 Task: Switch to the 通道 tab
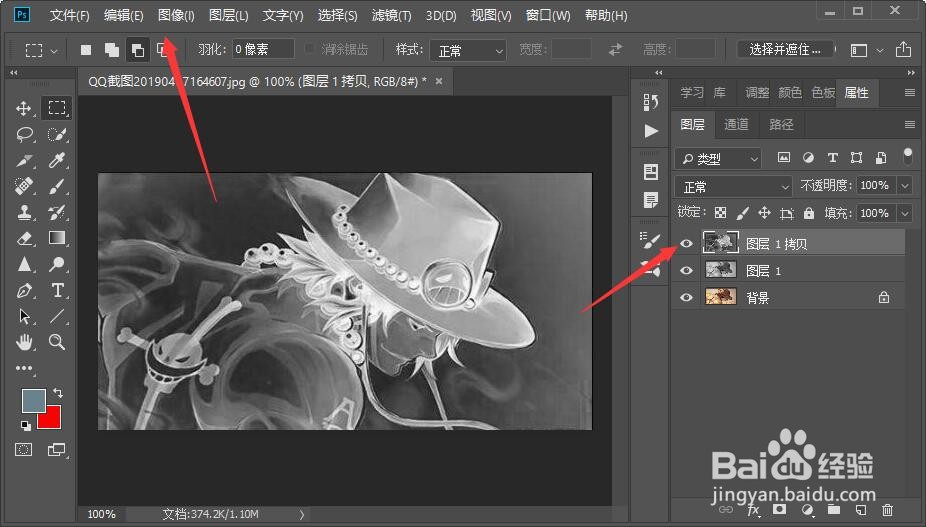736,124
